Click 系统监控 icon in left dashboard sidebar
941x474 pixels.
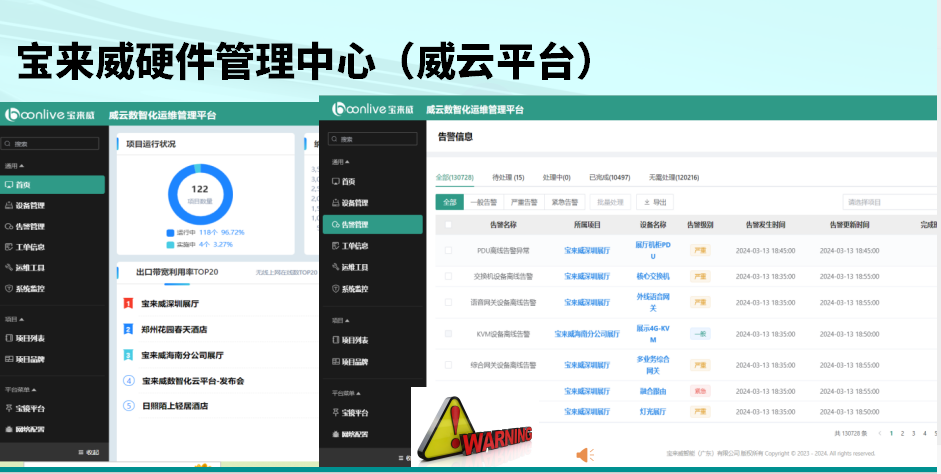[x=10, y=289]
